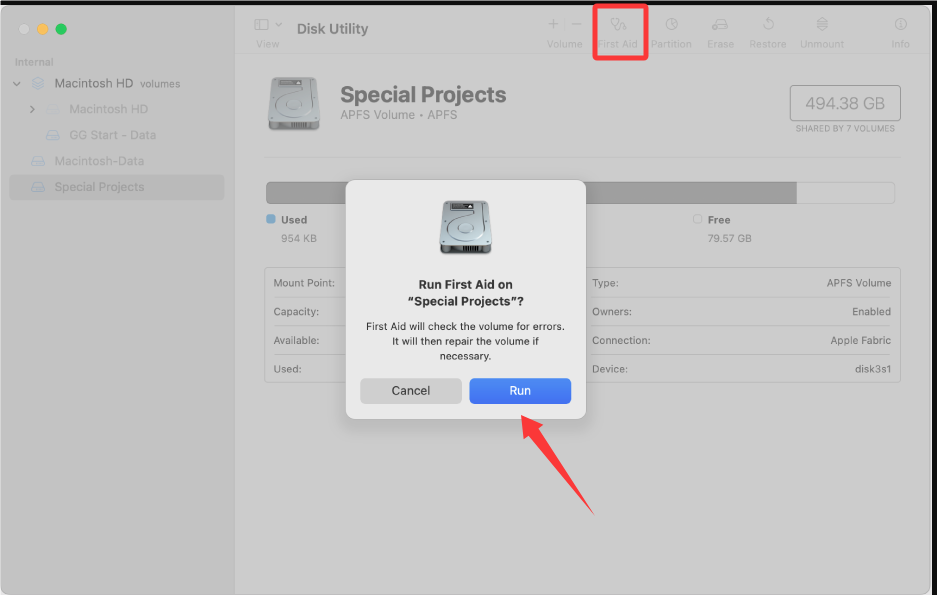Click the 'Internal' sidebar heading
Image resolution: width=937 pixels, height=595 pixels.
pos(34,62)
